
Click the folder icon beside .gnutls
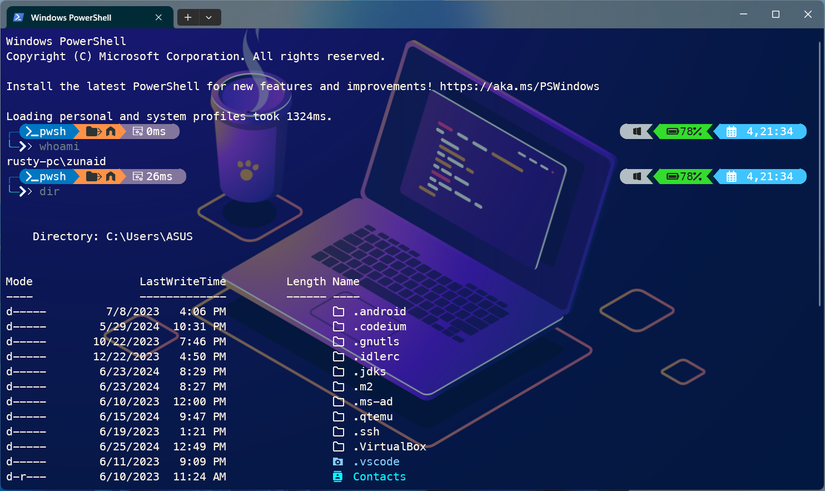(x=338, y=342)
